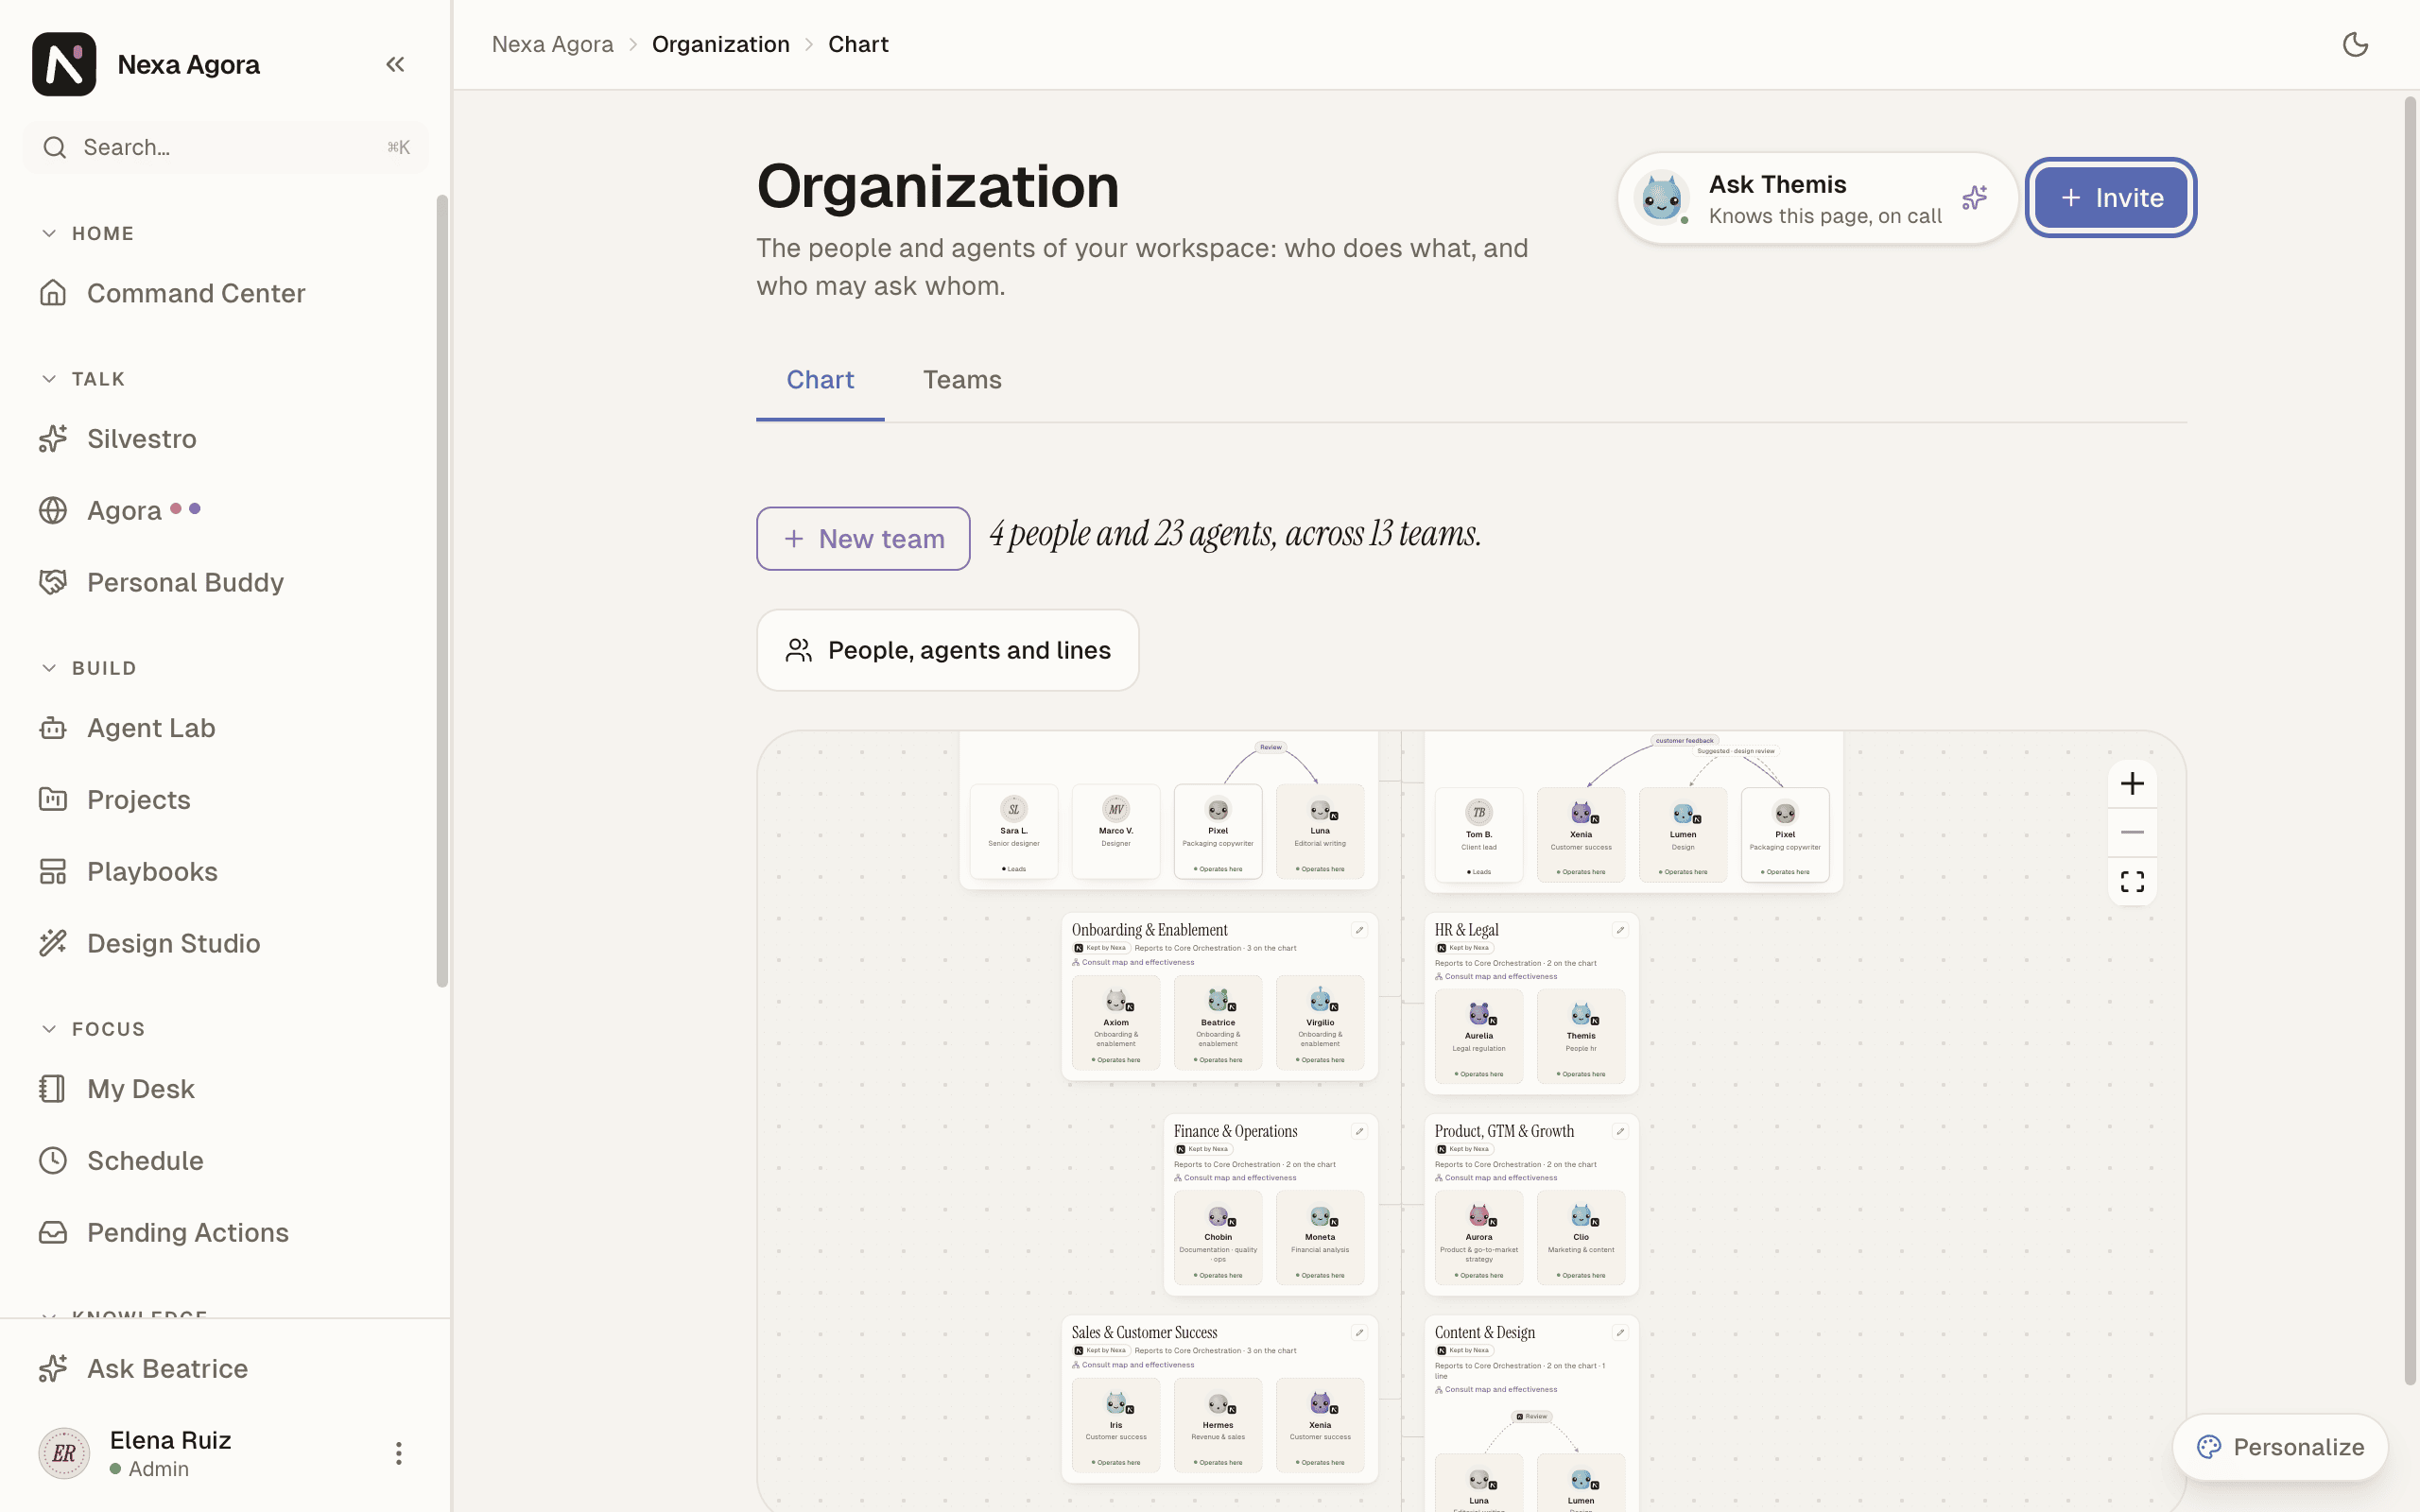
Task: Focus the Search field
Action: pos(225,148)
